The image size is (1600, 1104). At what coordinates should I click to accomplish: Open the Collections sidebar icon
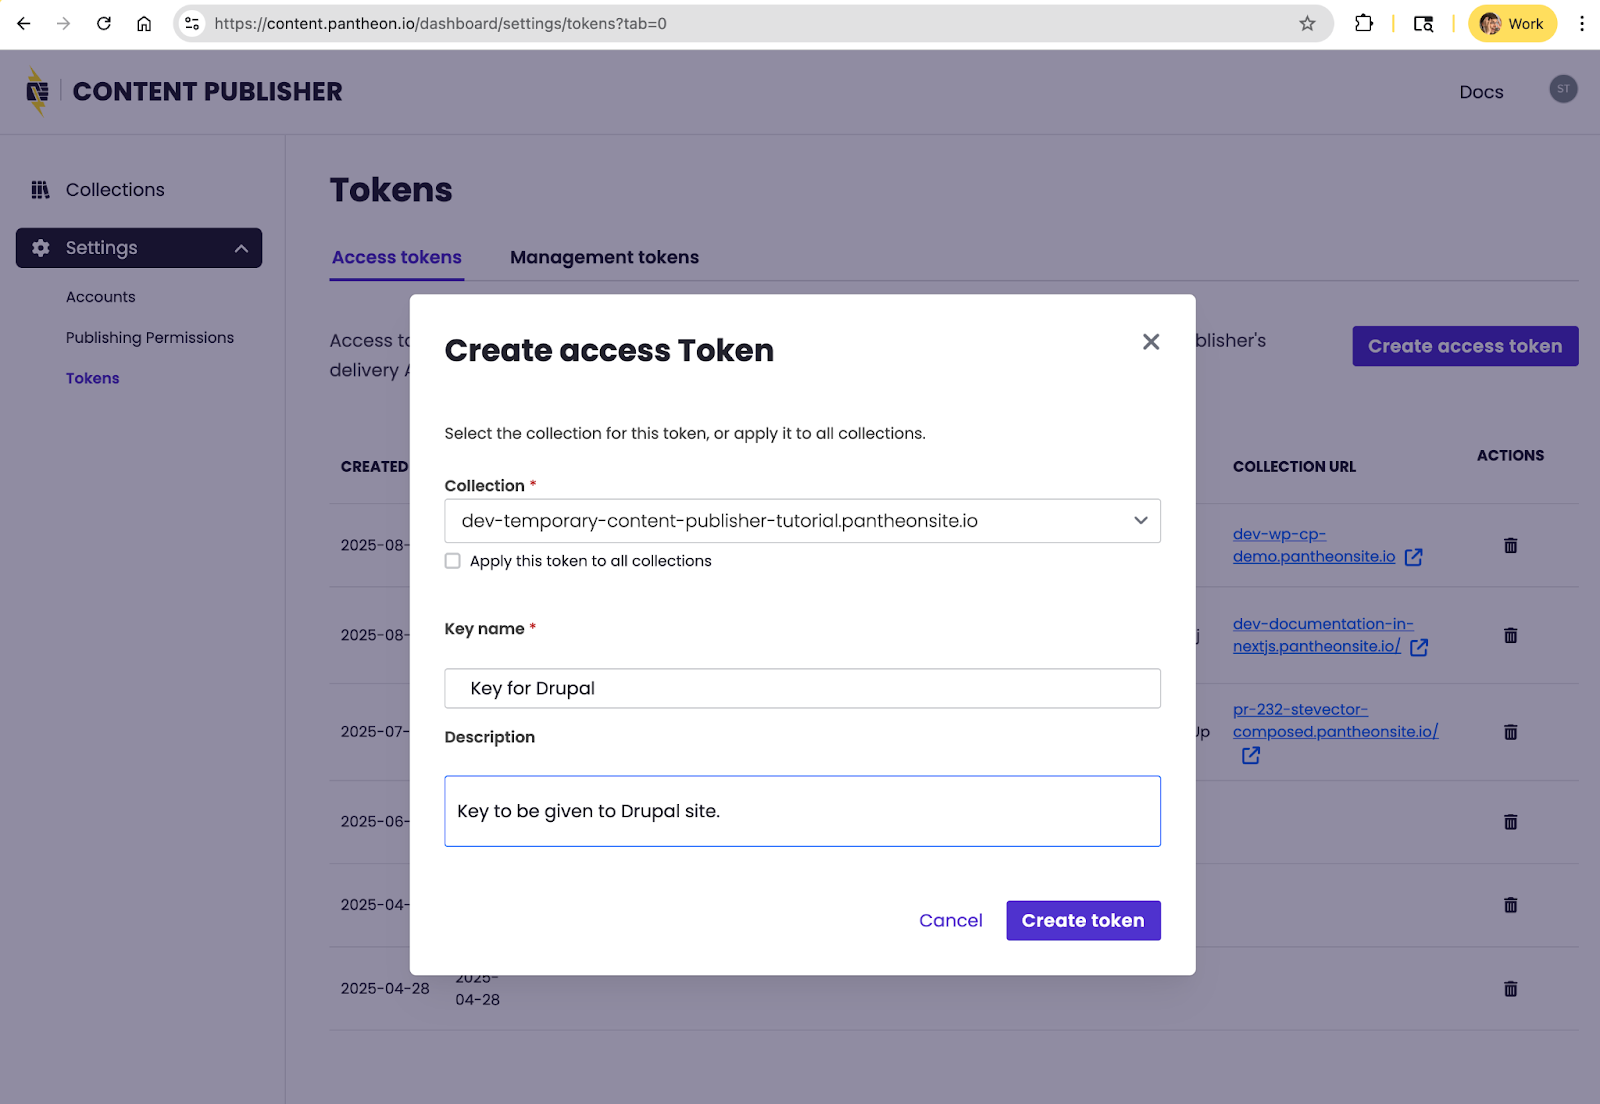pos(40,190)
